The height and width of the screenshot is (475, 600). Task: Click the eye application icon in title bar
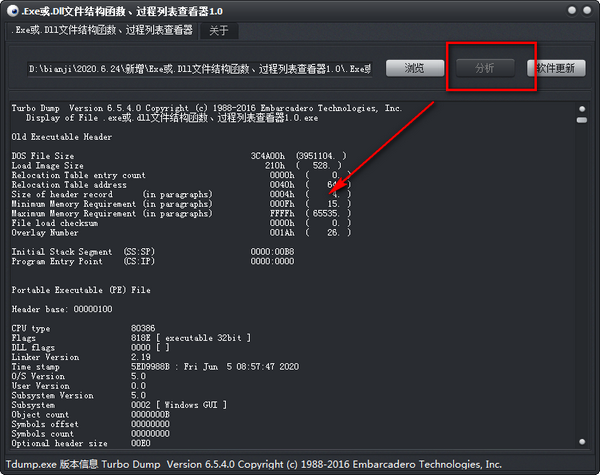pyautogui.click(x=13, y=11)
